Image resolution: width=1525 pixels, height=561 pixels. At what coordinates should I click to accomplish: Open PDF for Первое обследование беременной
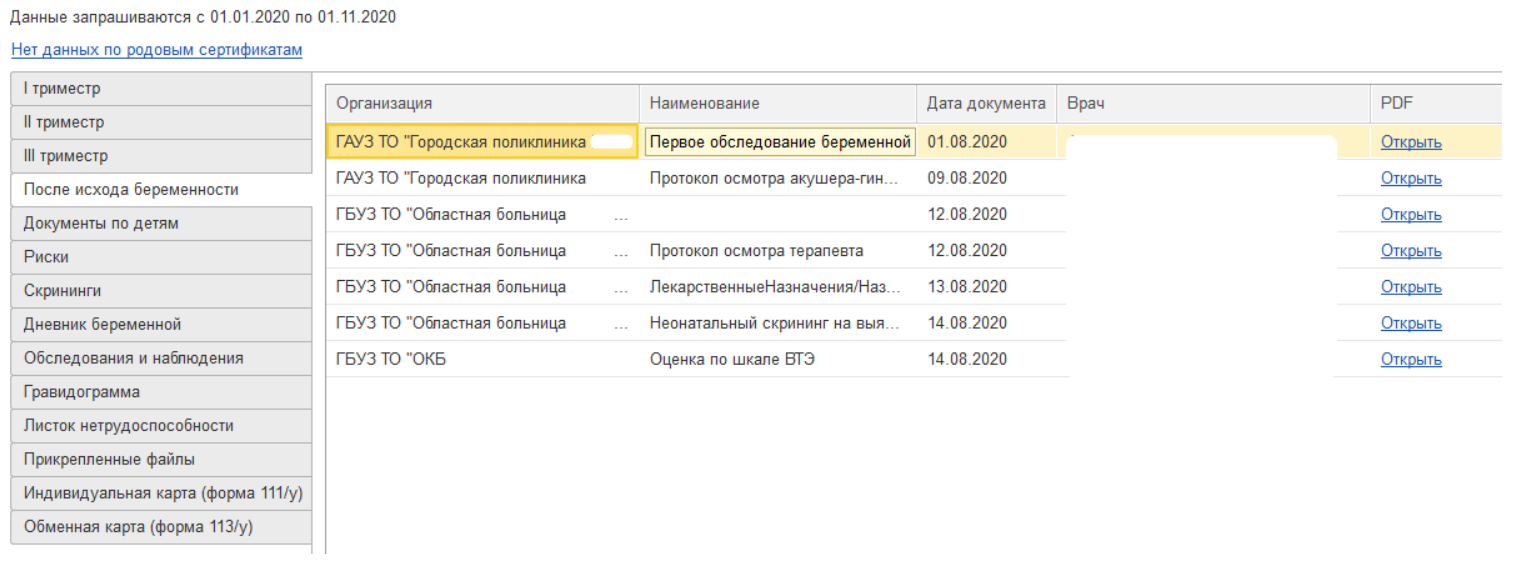click(1410, 142)
